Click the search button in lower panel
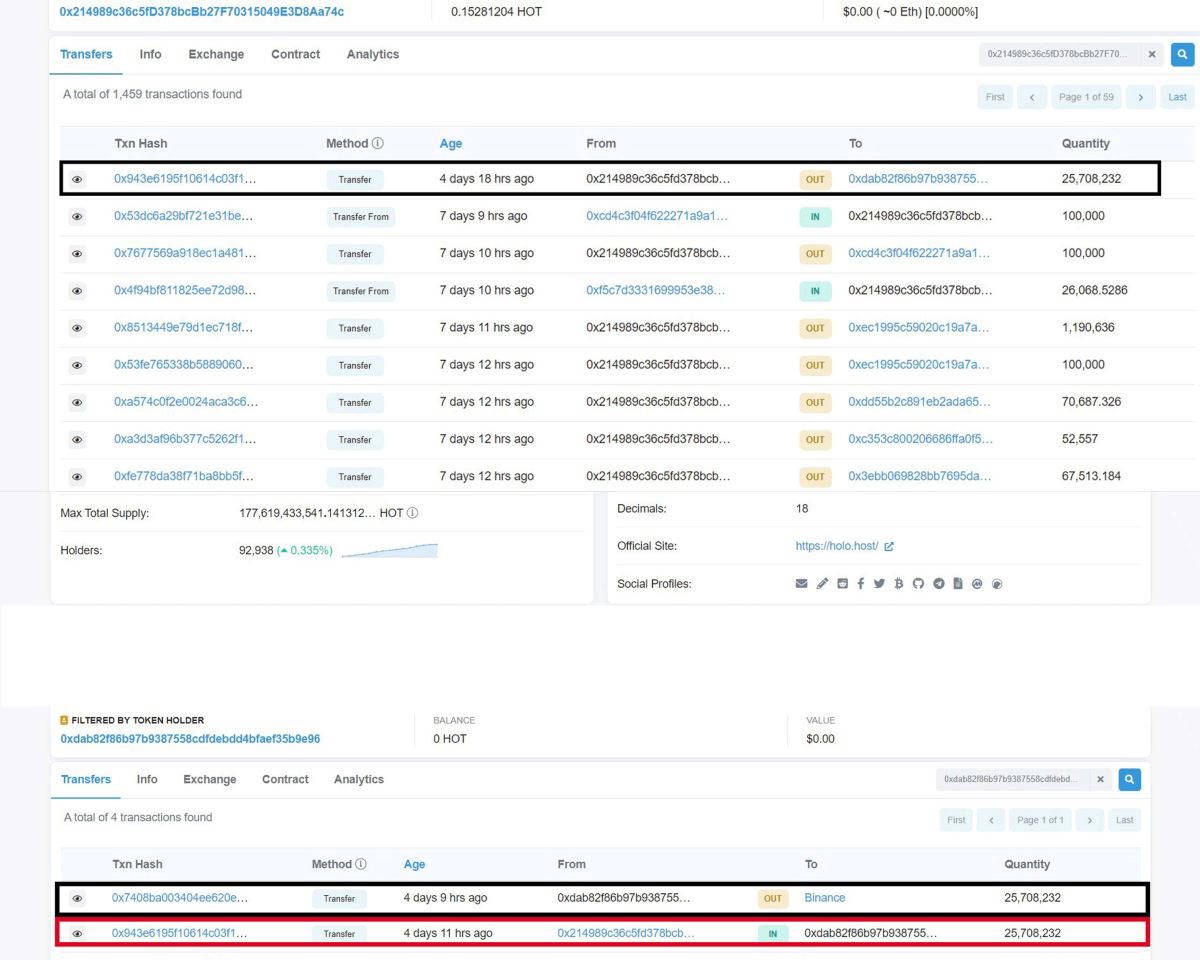Viewport: 1200px width, 960px height. [x=1129, y=780]
